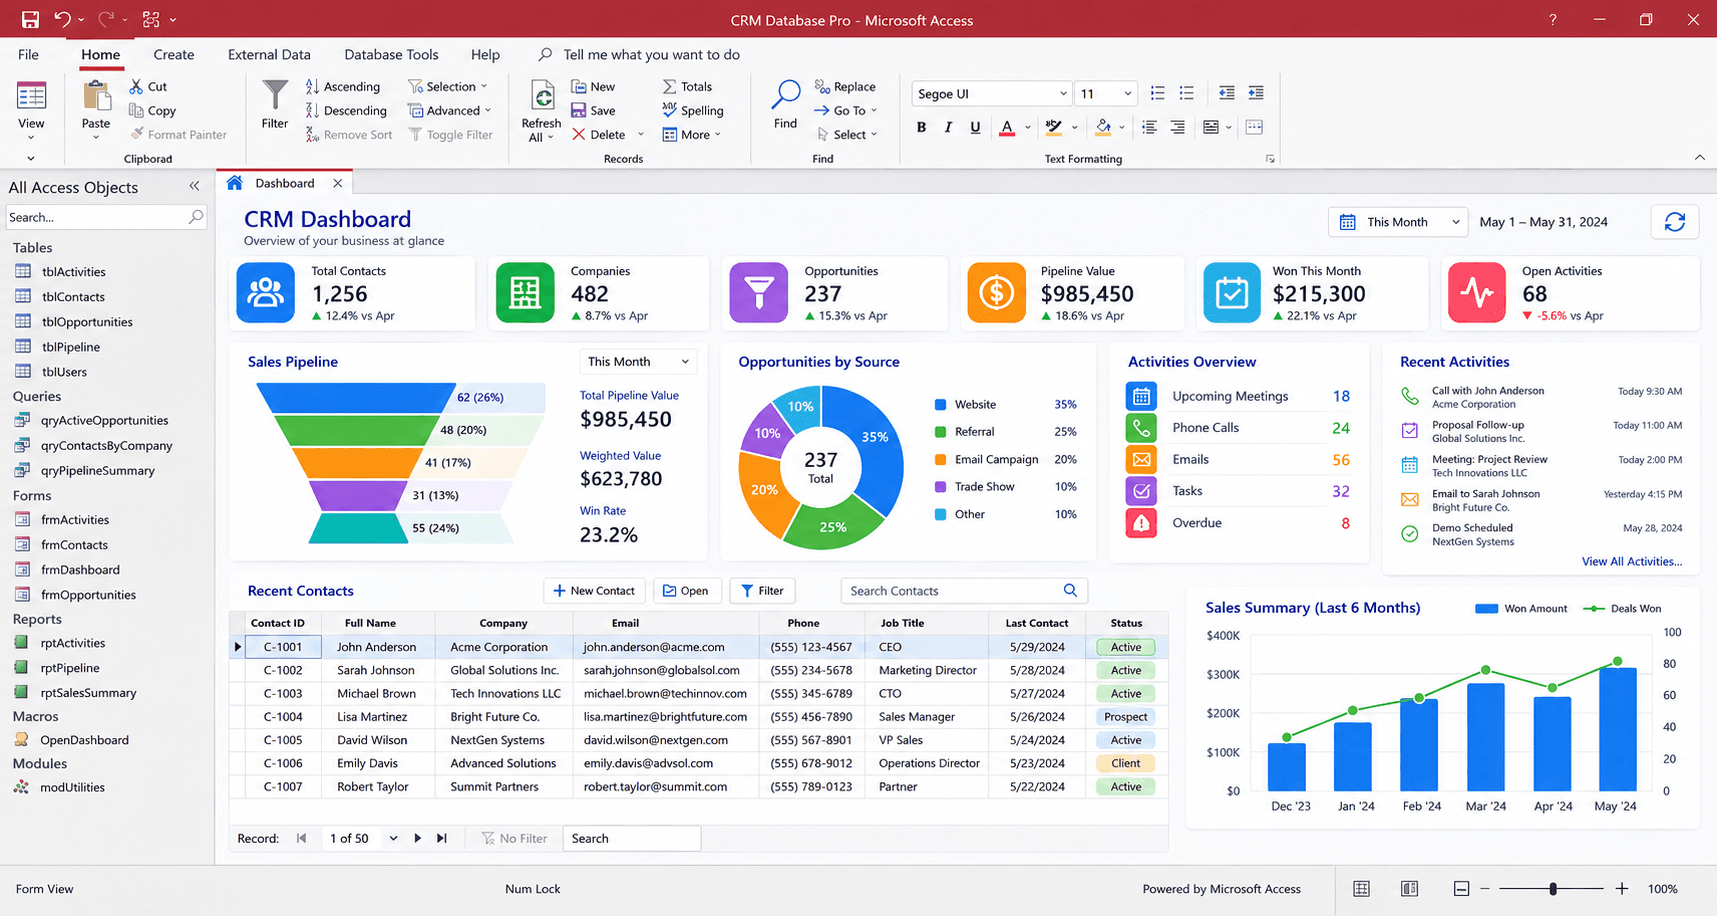Click the Companies building icon
The image size is (1717, 916).
[525, 293]
